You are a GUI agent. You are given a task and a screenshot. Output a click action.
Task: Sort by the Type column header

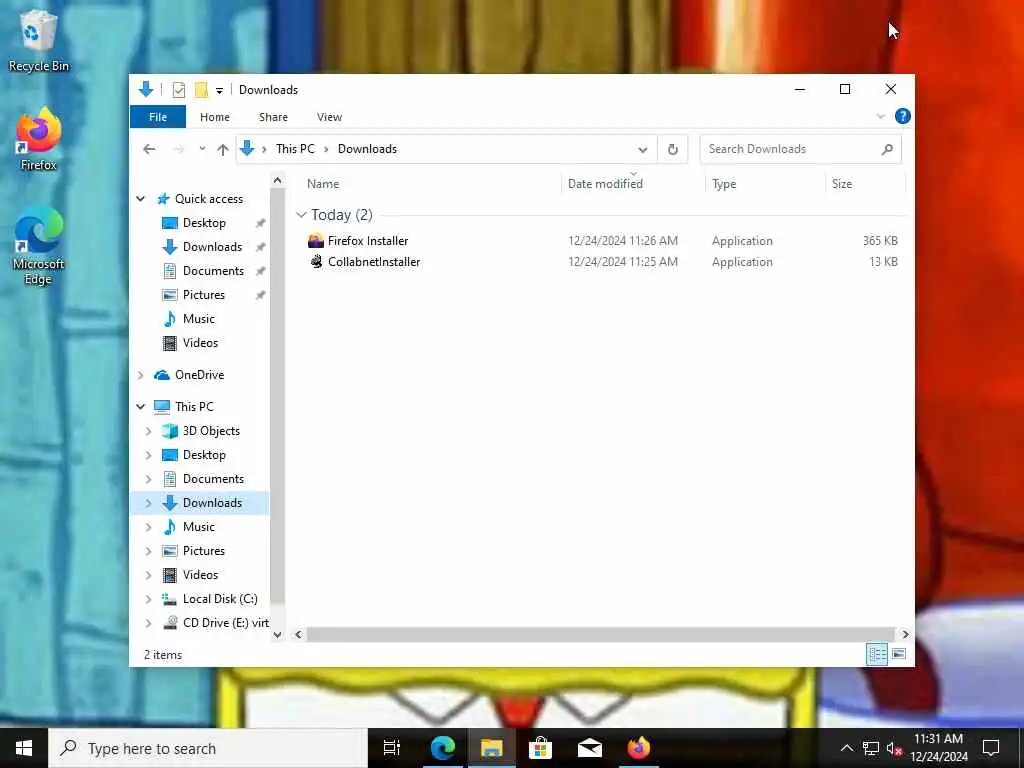(765, 184)
